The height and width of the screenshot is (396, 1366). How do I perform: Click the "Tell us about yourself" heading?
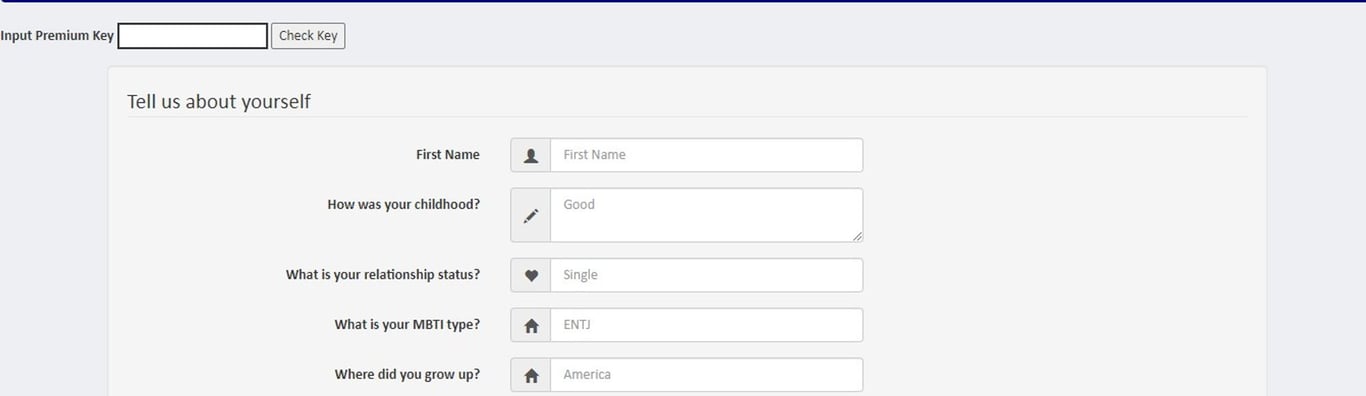click(x=219, y=101)
